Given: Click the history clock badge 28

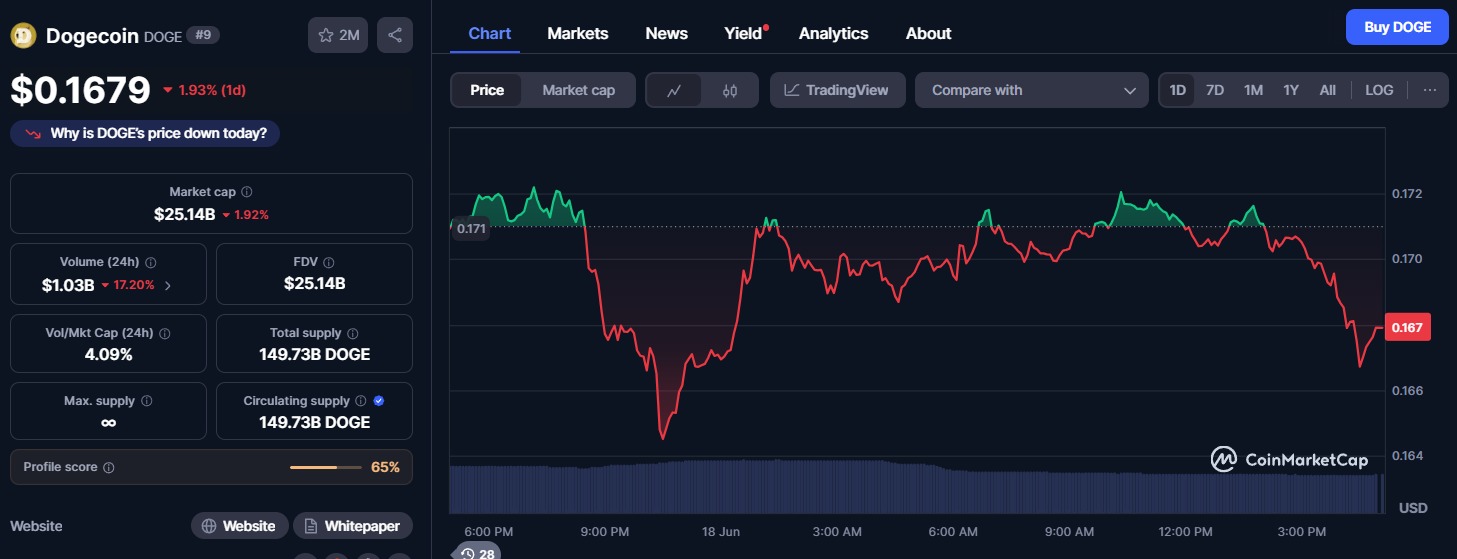Looking at the screenshot, I should point(477,553).
